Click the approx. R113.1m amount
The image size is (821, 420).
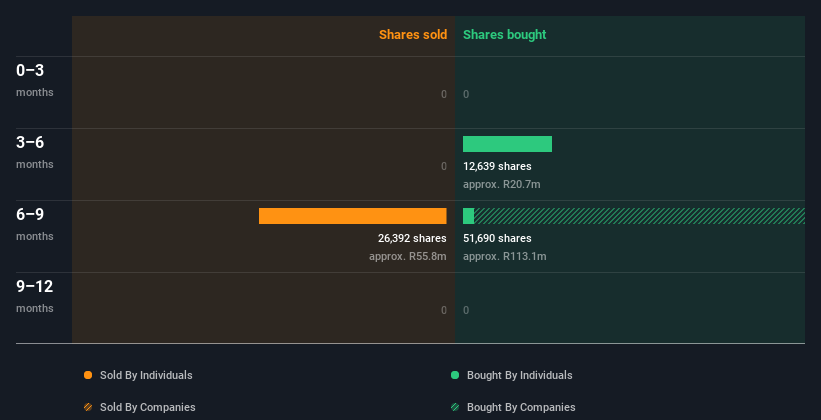[x=505, y=257]
